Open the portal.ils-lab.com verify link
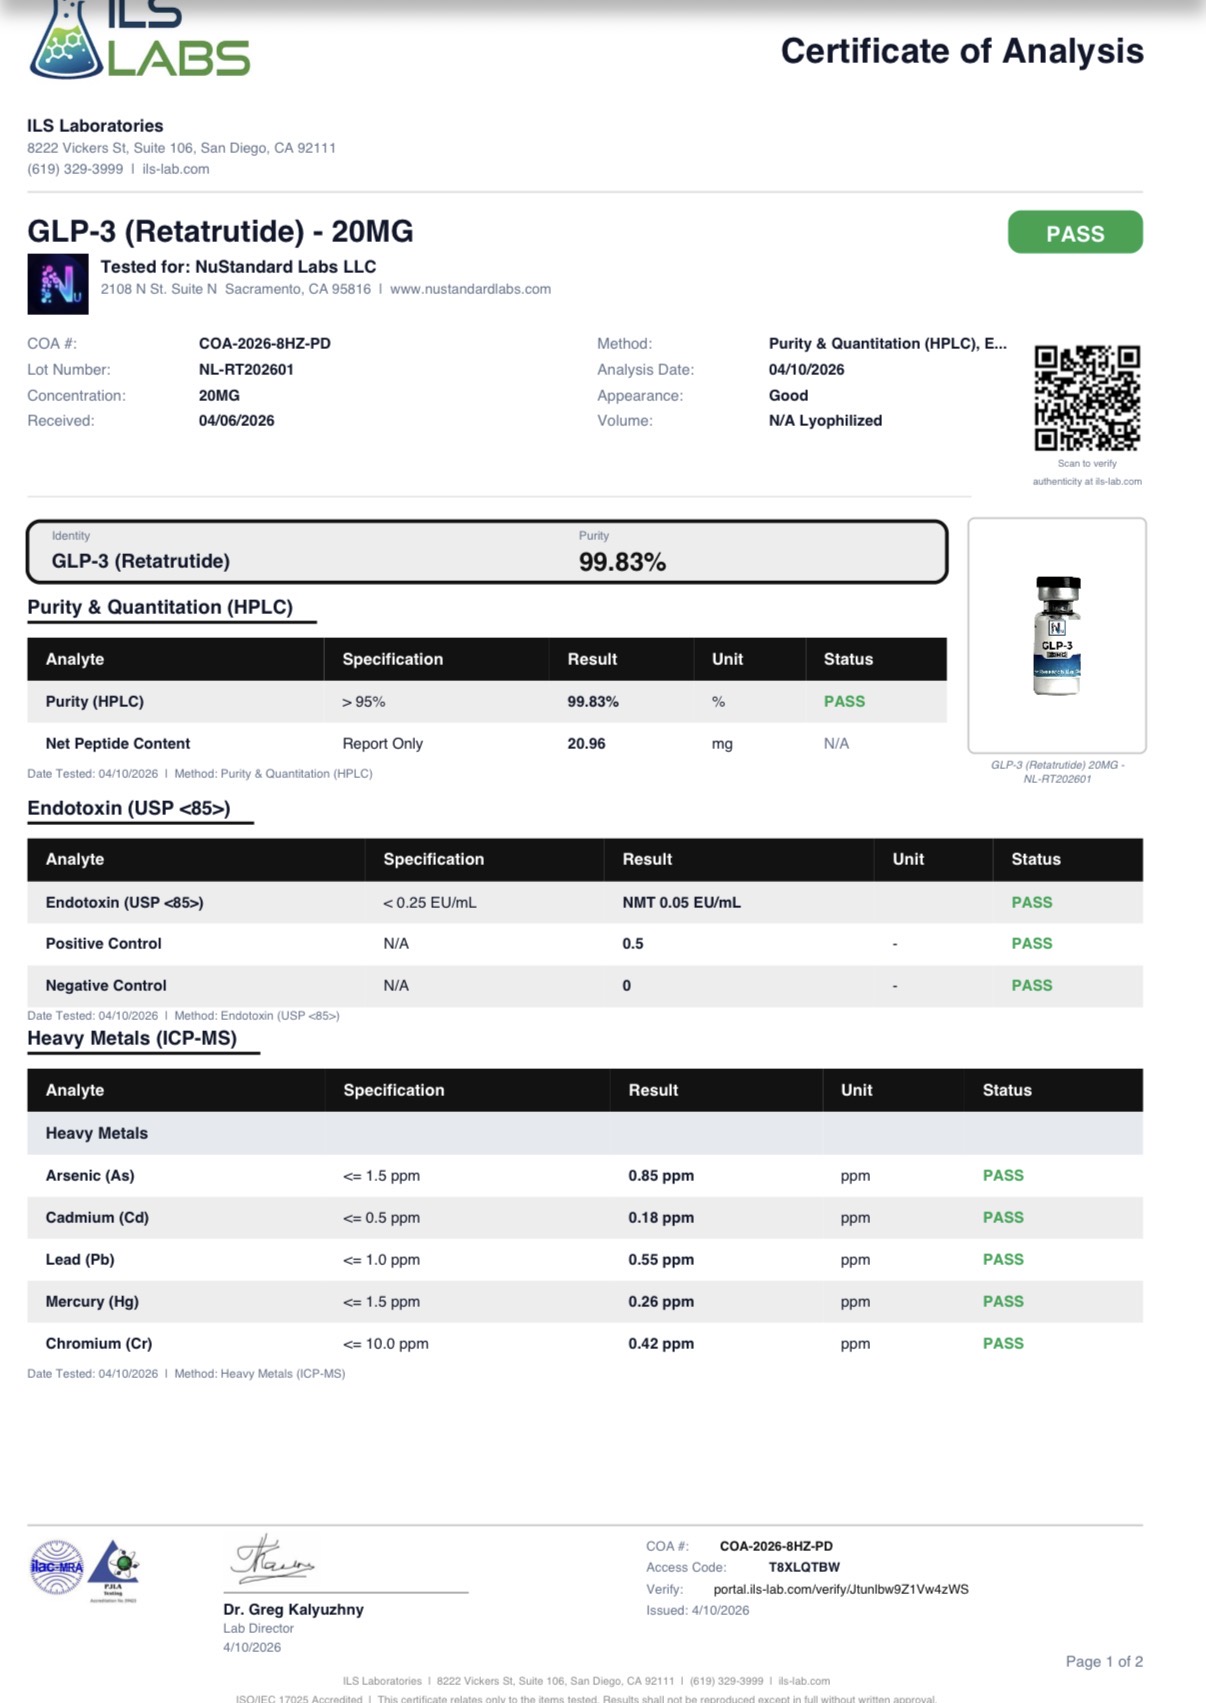1206x1703 pixels. (x=841, y=1589)
